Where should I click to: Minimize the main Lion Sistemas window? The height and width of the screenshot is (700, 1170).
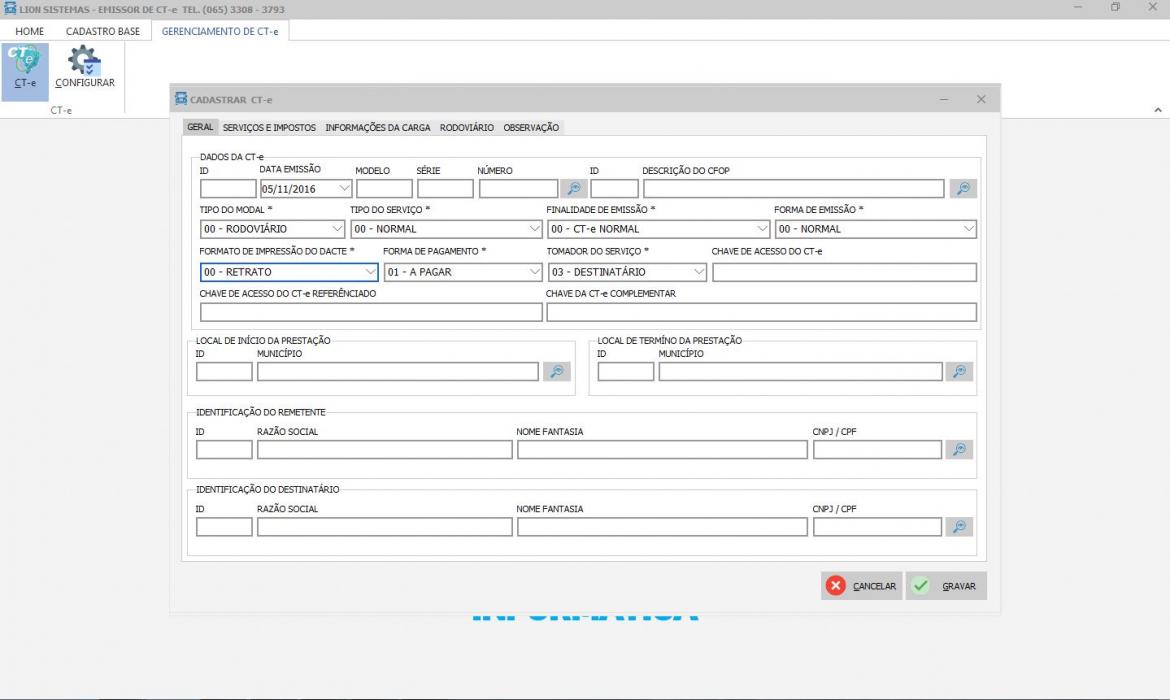1077,7
